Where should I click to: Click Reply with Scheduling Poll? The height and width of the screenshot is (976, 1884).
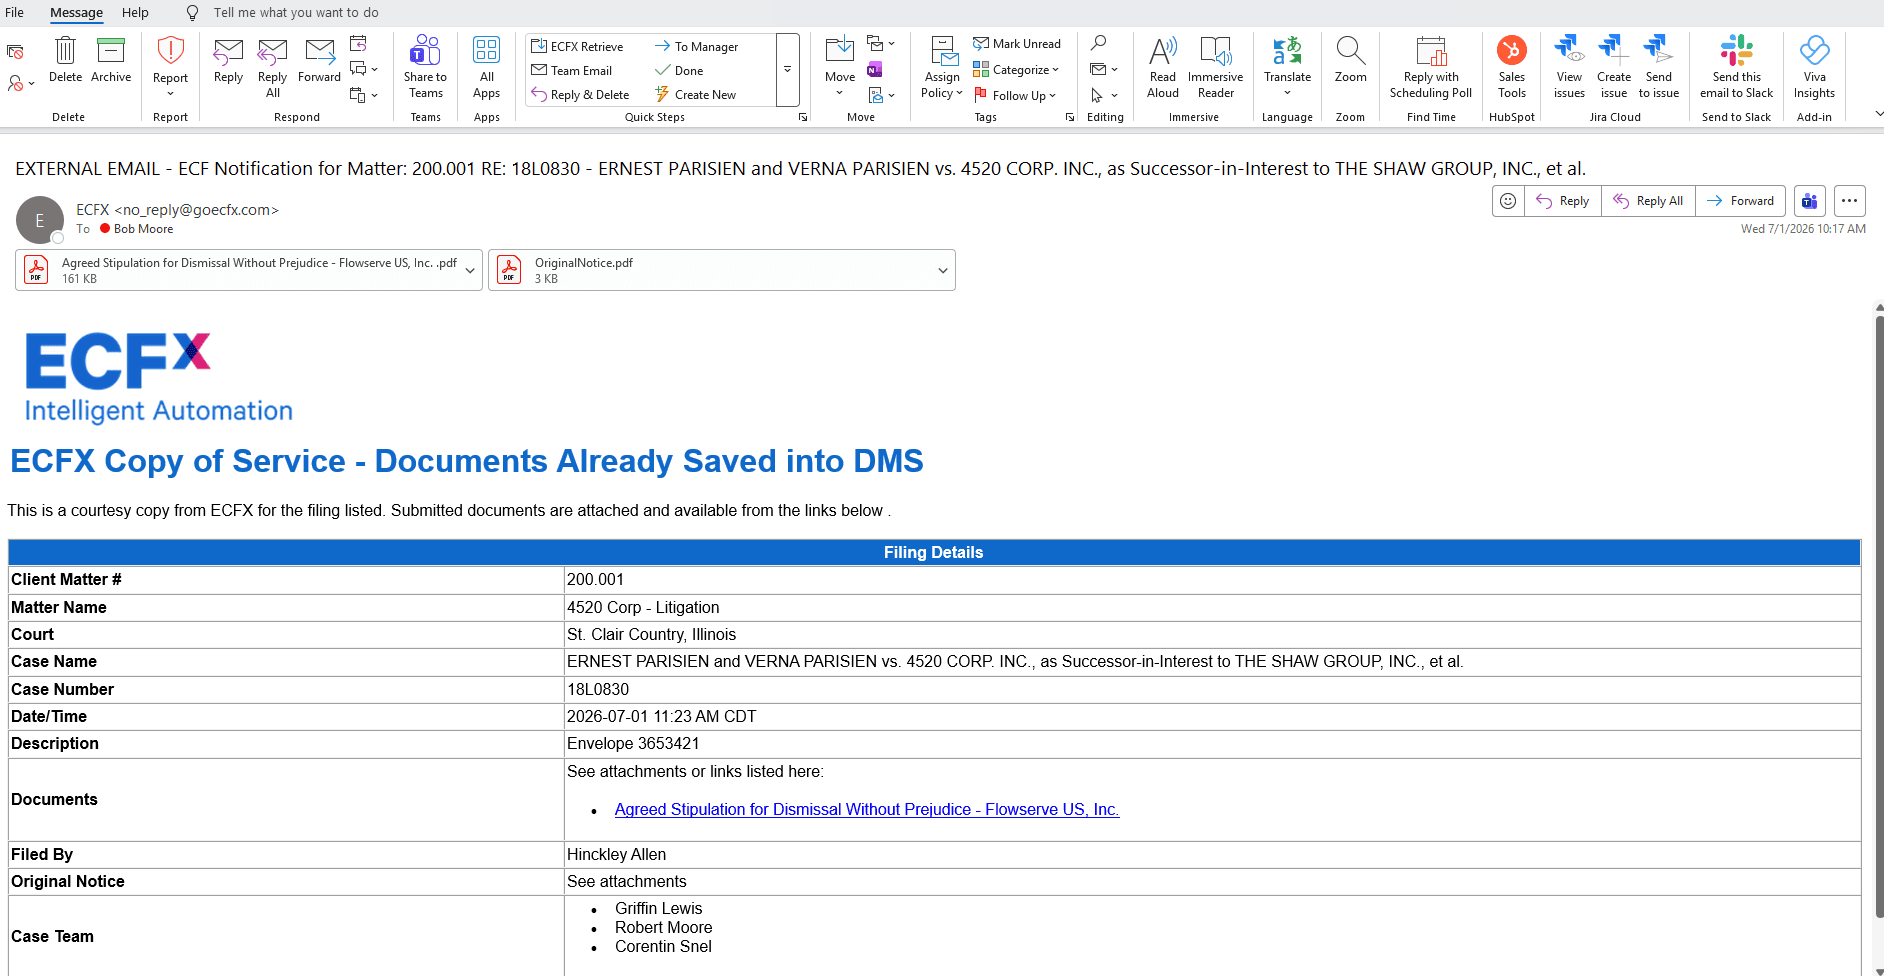pyautogui.click(x=1431, y=67)
